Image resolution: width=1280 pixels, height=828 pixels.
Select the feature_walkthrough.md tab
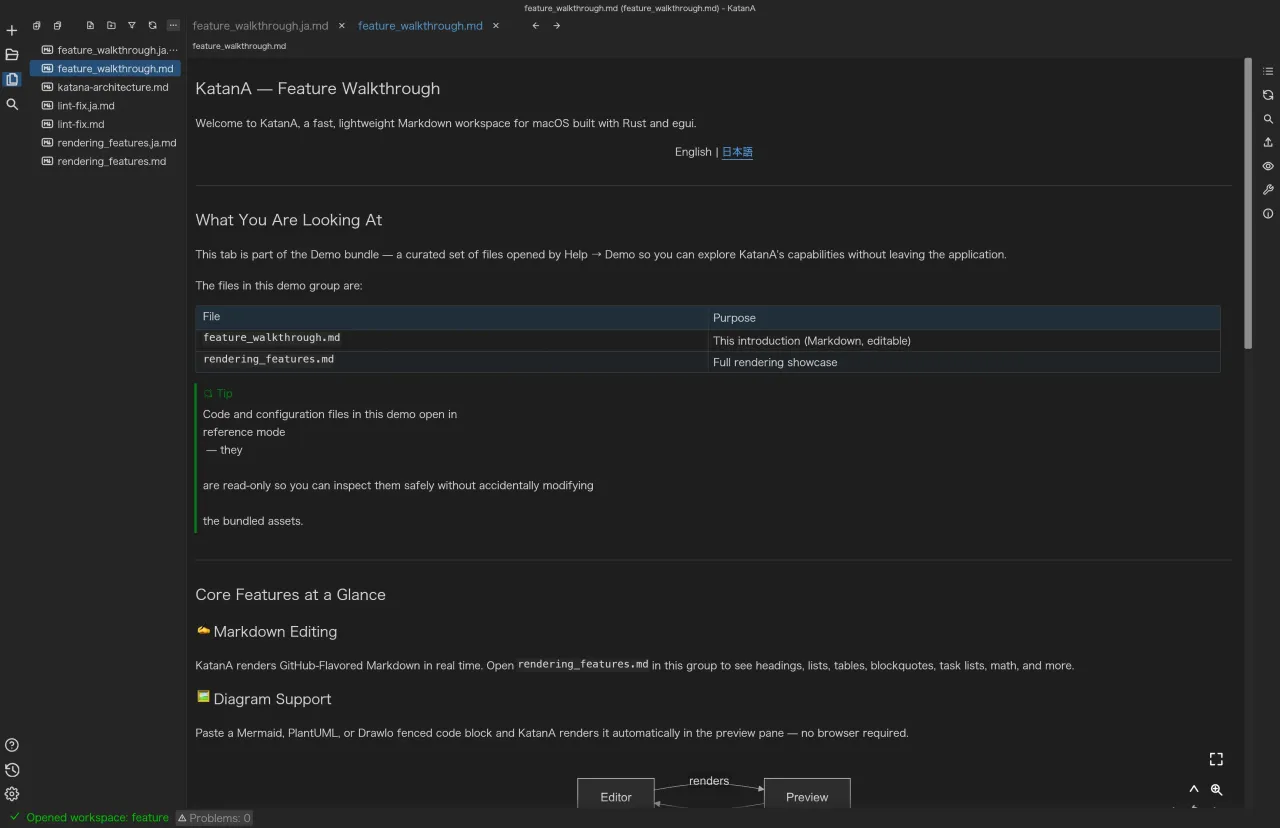tap(420, 26)
